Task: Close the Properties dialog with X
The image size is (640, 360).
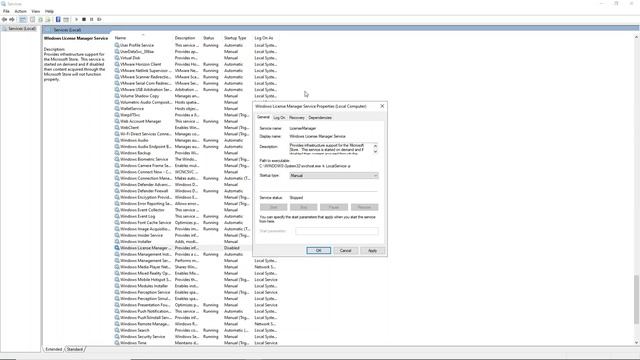Action: (382, 106)
